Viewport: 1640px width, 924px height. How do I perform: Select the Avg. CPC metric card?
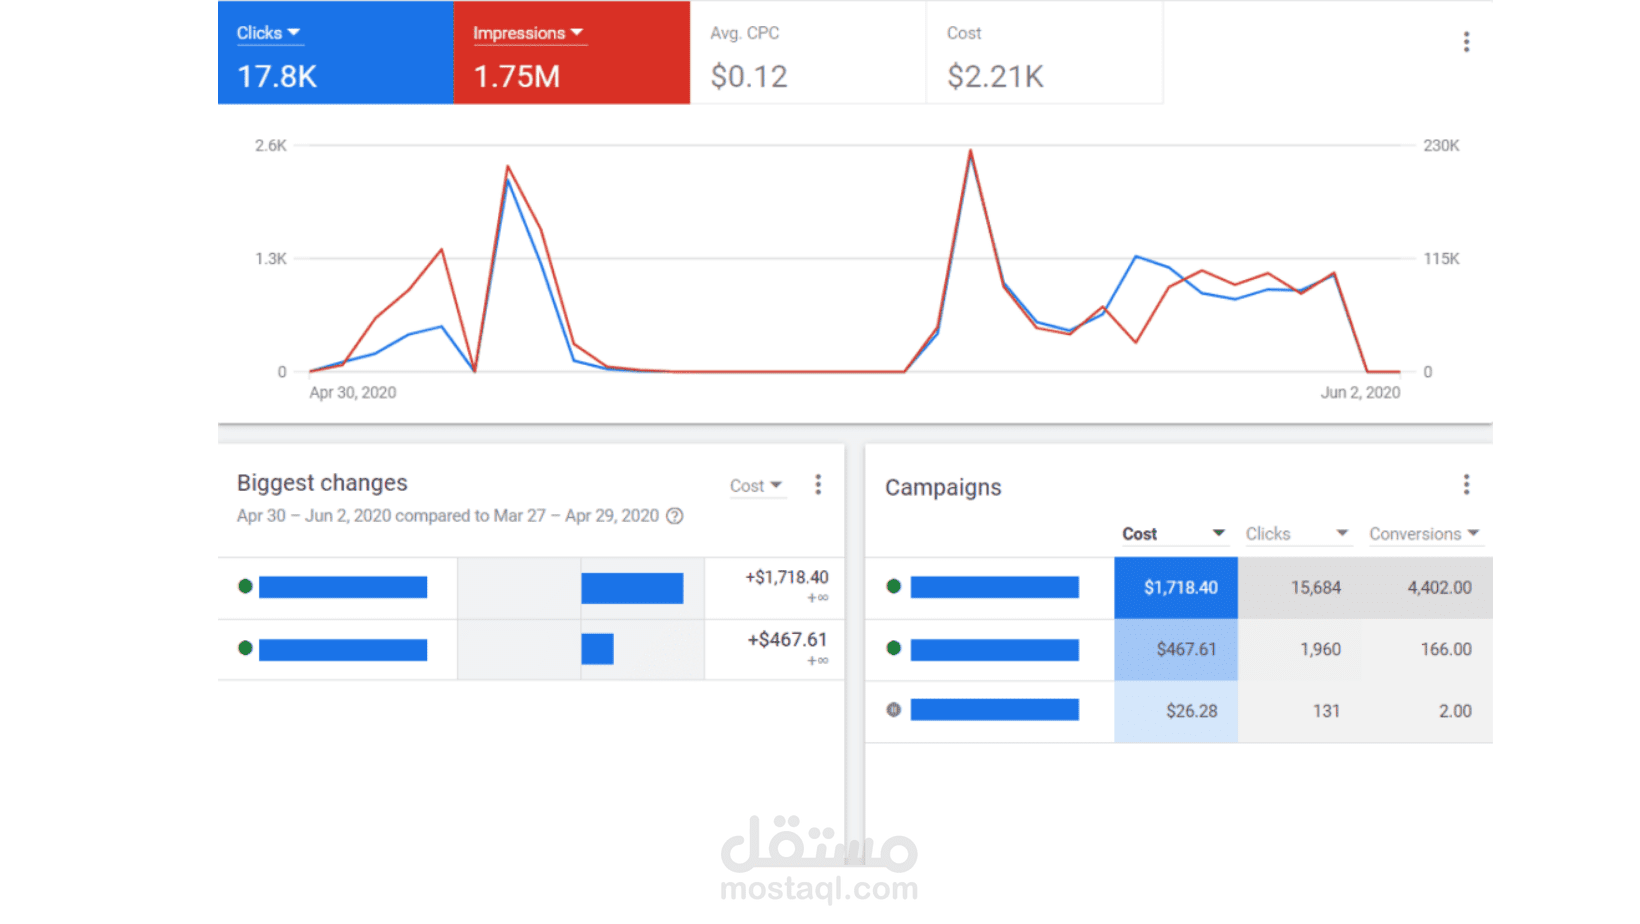tap(808, 53)
